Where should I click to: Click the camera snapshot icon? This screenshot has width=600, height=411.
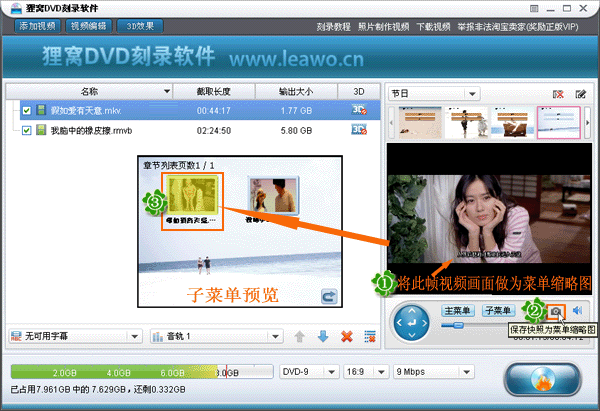[556, 312]
